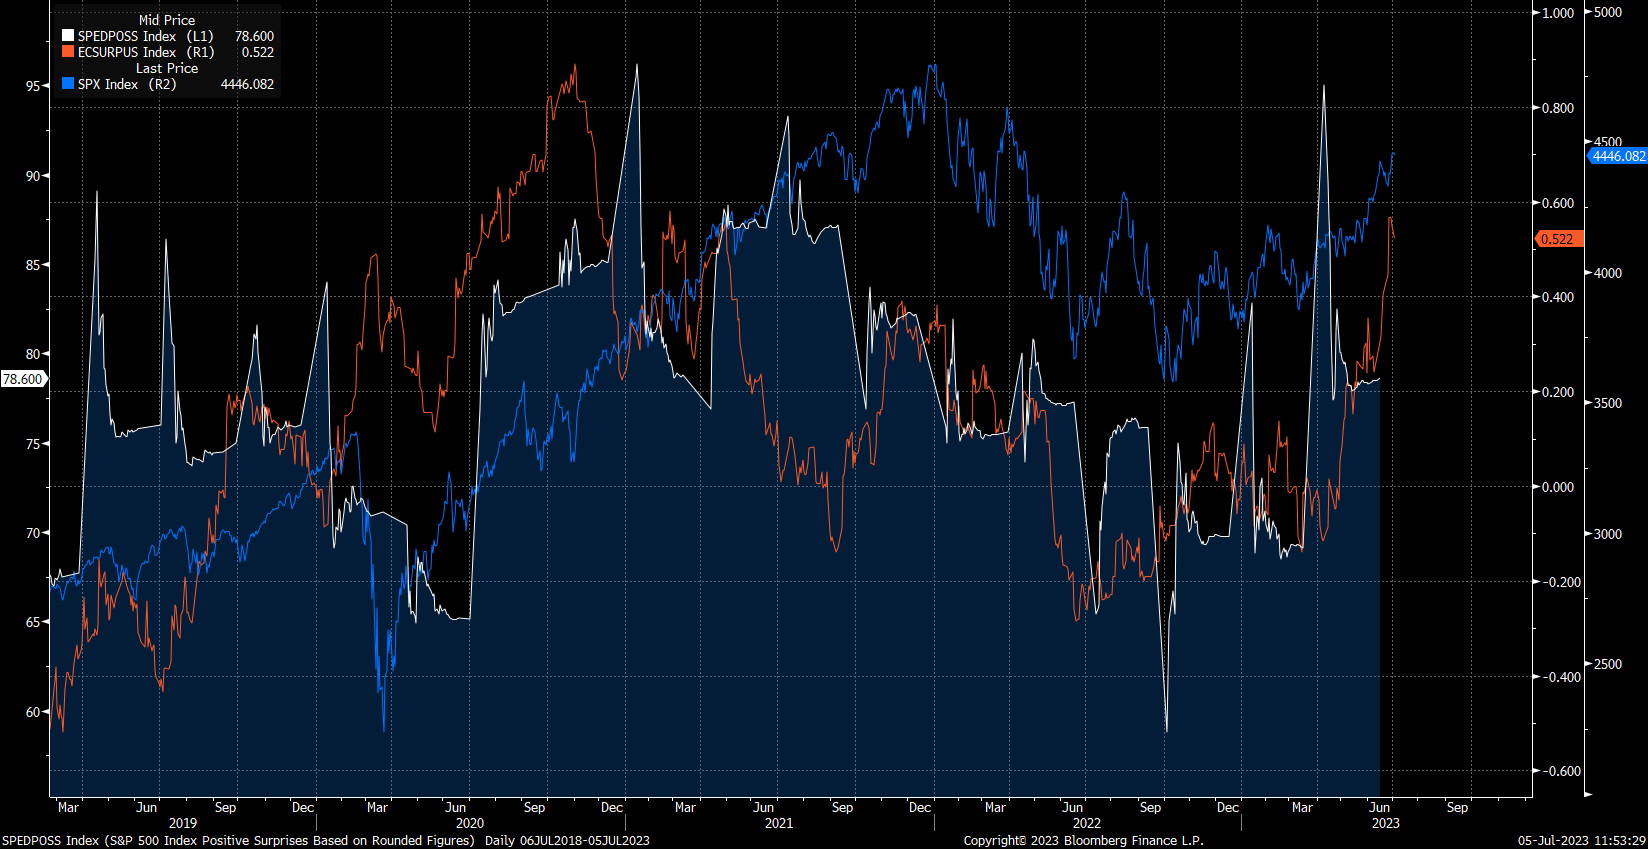Click the white 78.600 left-axis price tag
Image resolution: width=1648 pixels, height=849 pixels.
point(23,379)
